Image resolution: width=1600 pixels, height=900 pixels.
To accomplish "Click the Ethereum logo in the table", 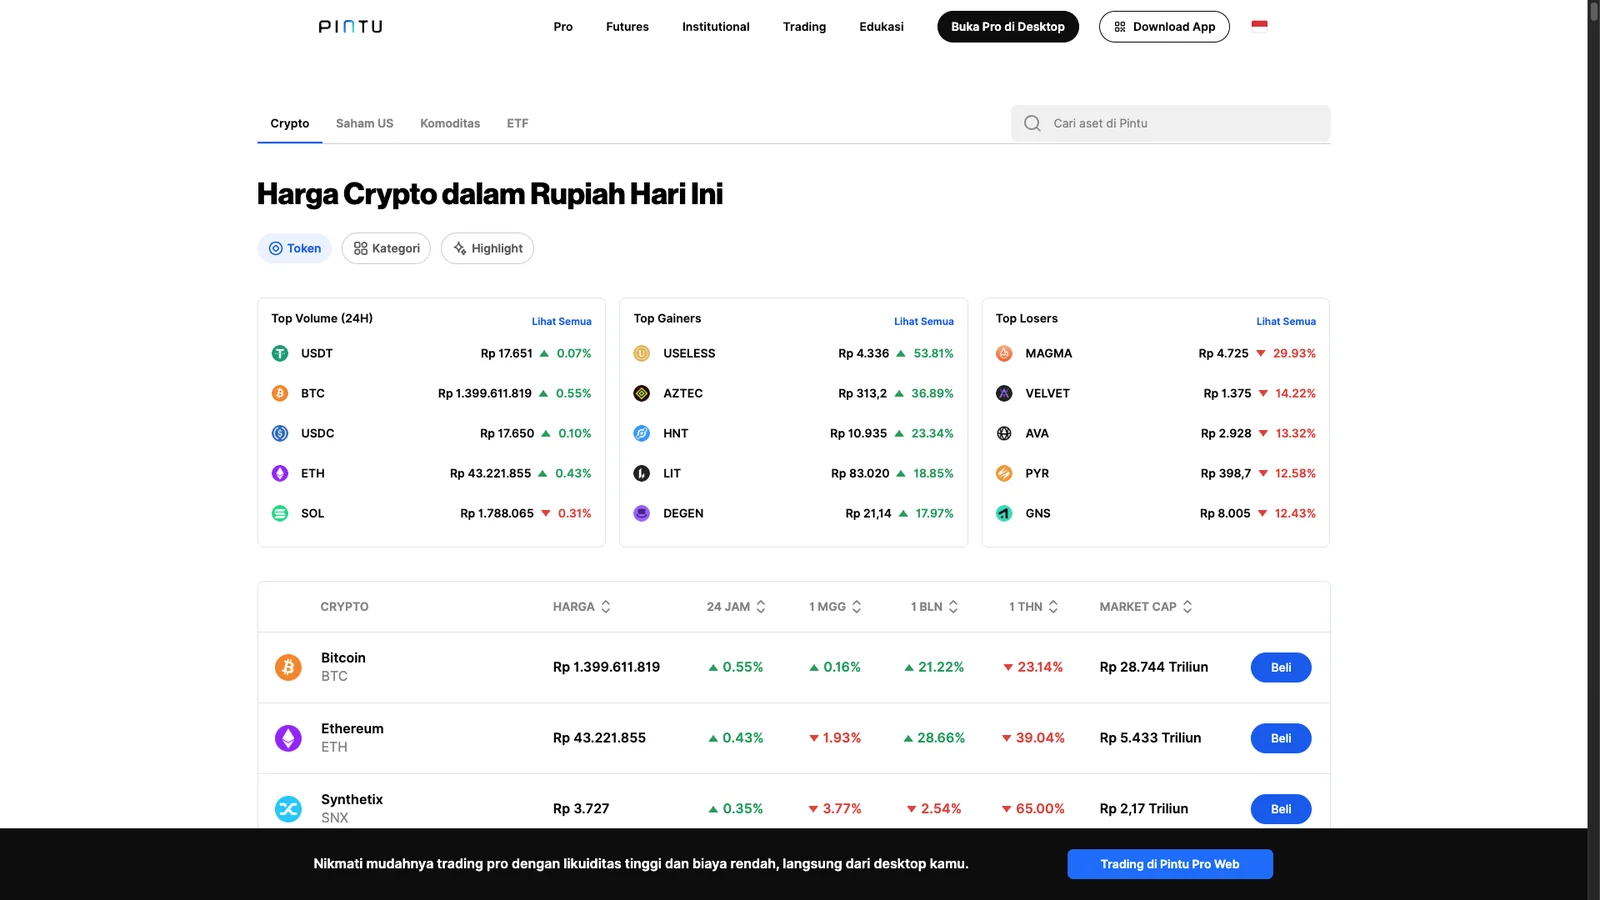I will [x=288, y=738].
